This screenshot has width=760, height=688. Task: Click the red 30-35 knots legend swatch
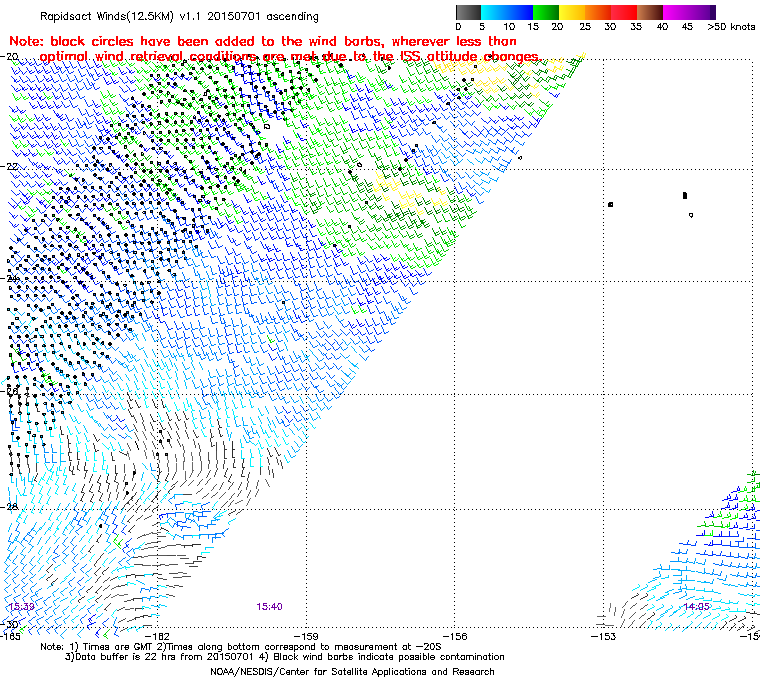[624, 13]
